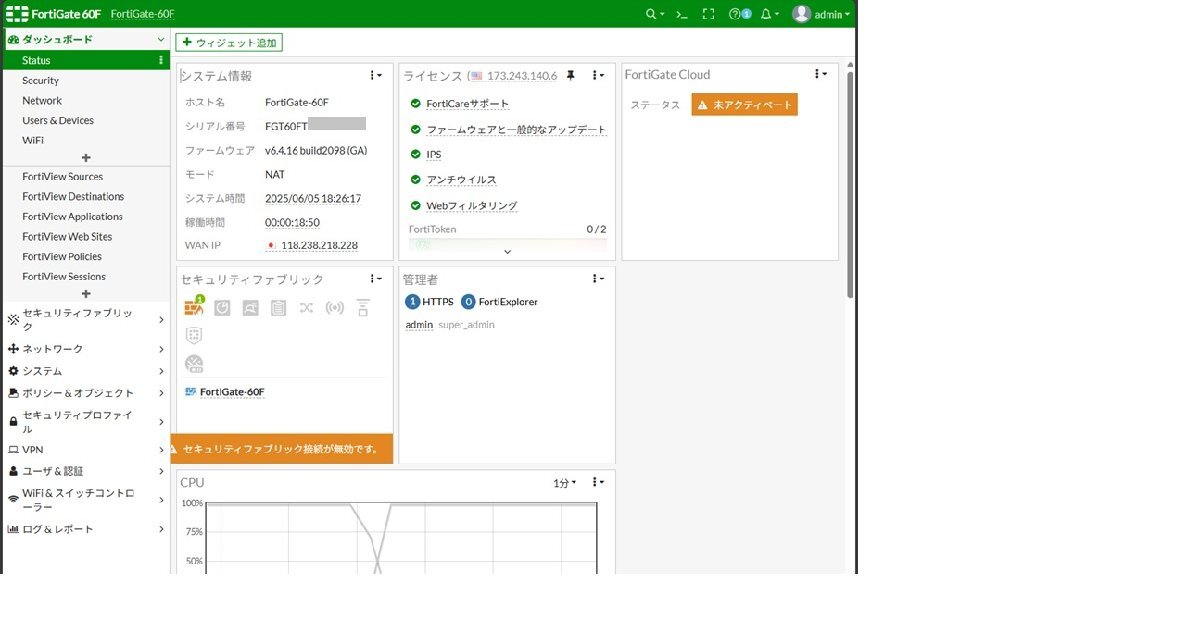Open the Users & Devices dashboard

pyautogui.click(x=58, y=120)
